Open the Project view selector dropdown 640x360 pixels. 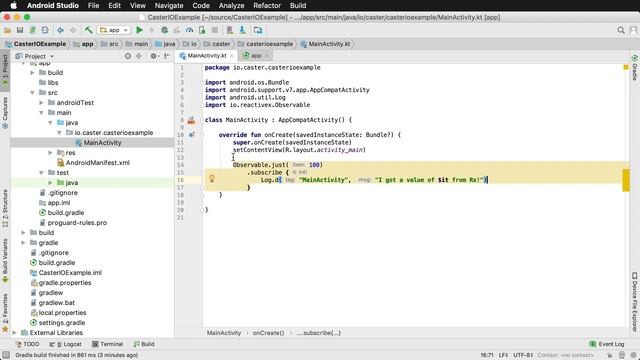(x=35, y=56)
